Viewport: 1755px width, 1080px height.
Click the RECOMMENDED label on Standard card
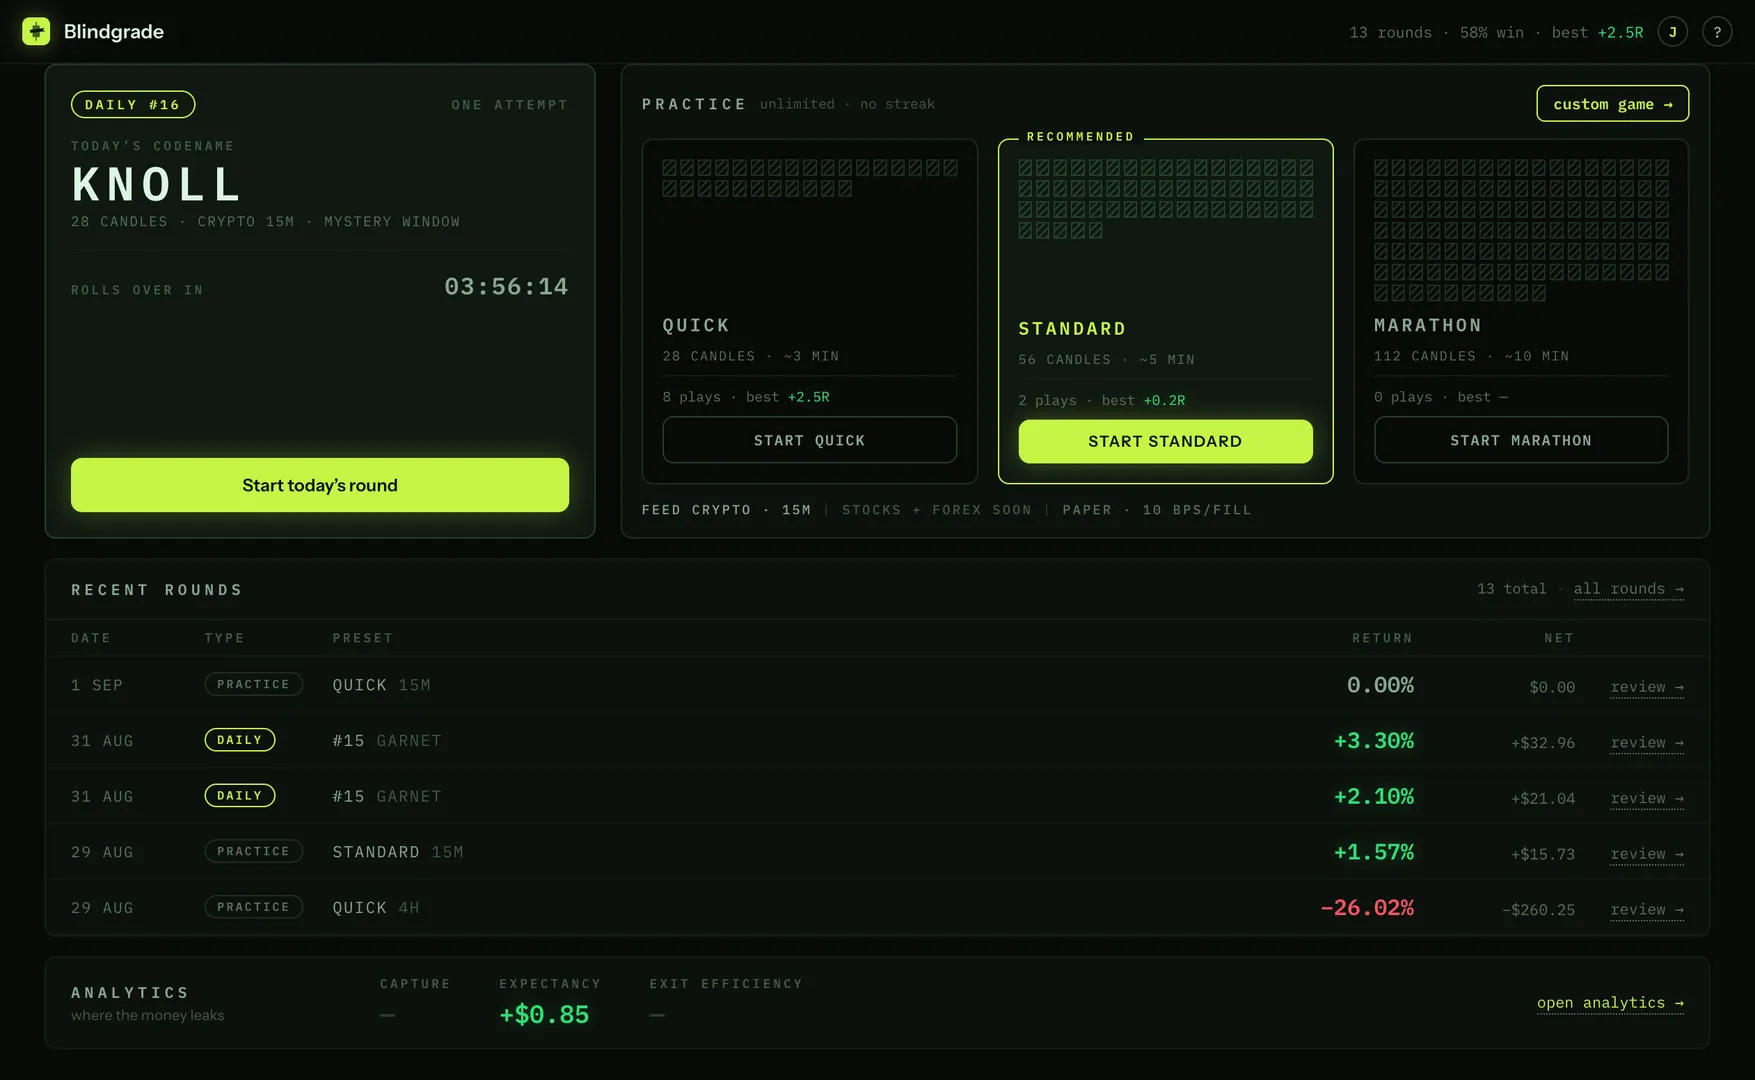pyautogui.click(x=1080, y=137)
